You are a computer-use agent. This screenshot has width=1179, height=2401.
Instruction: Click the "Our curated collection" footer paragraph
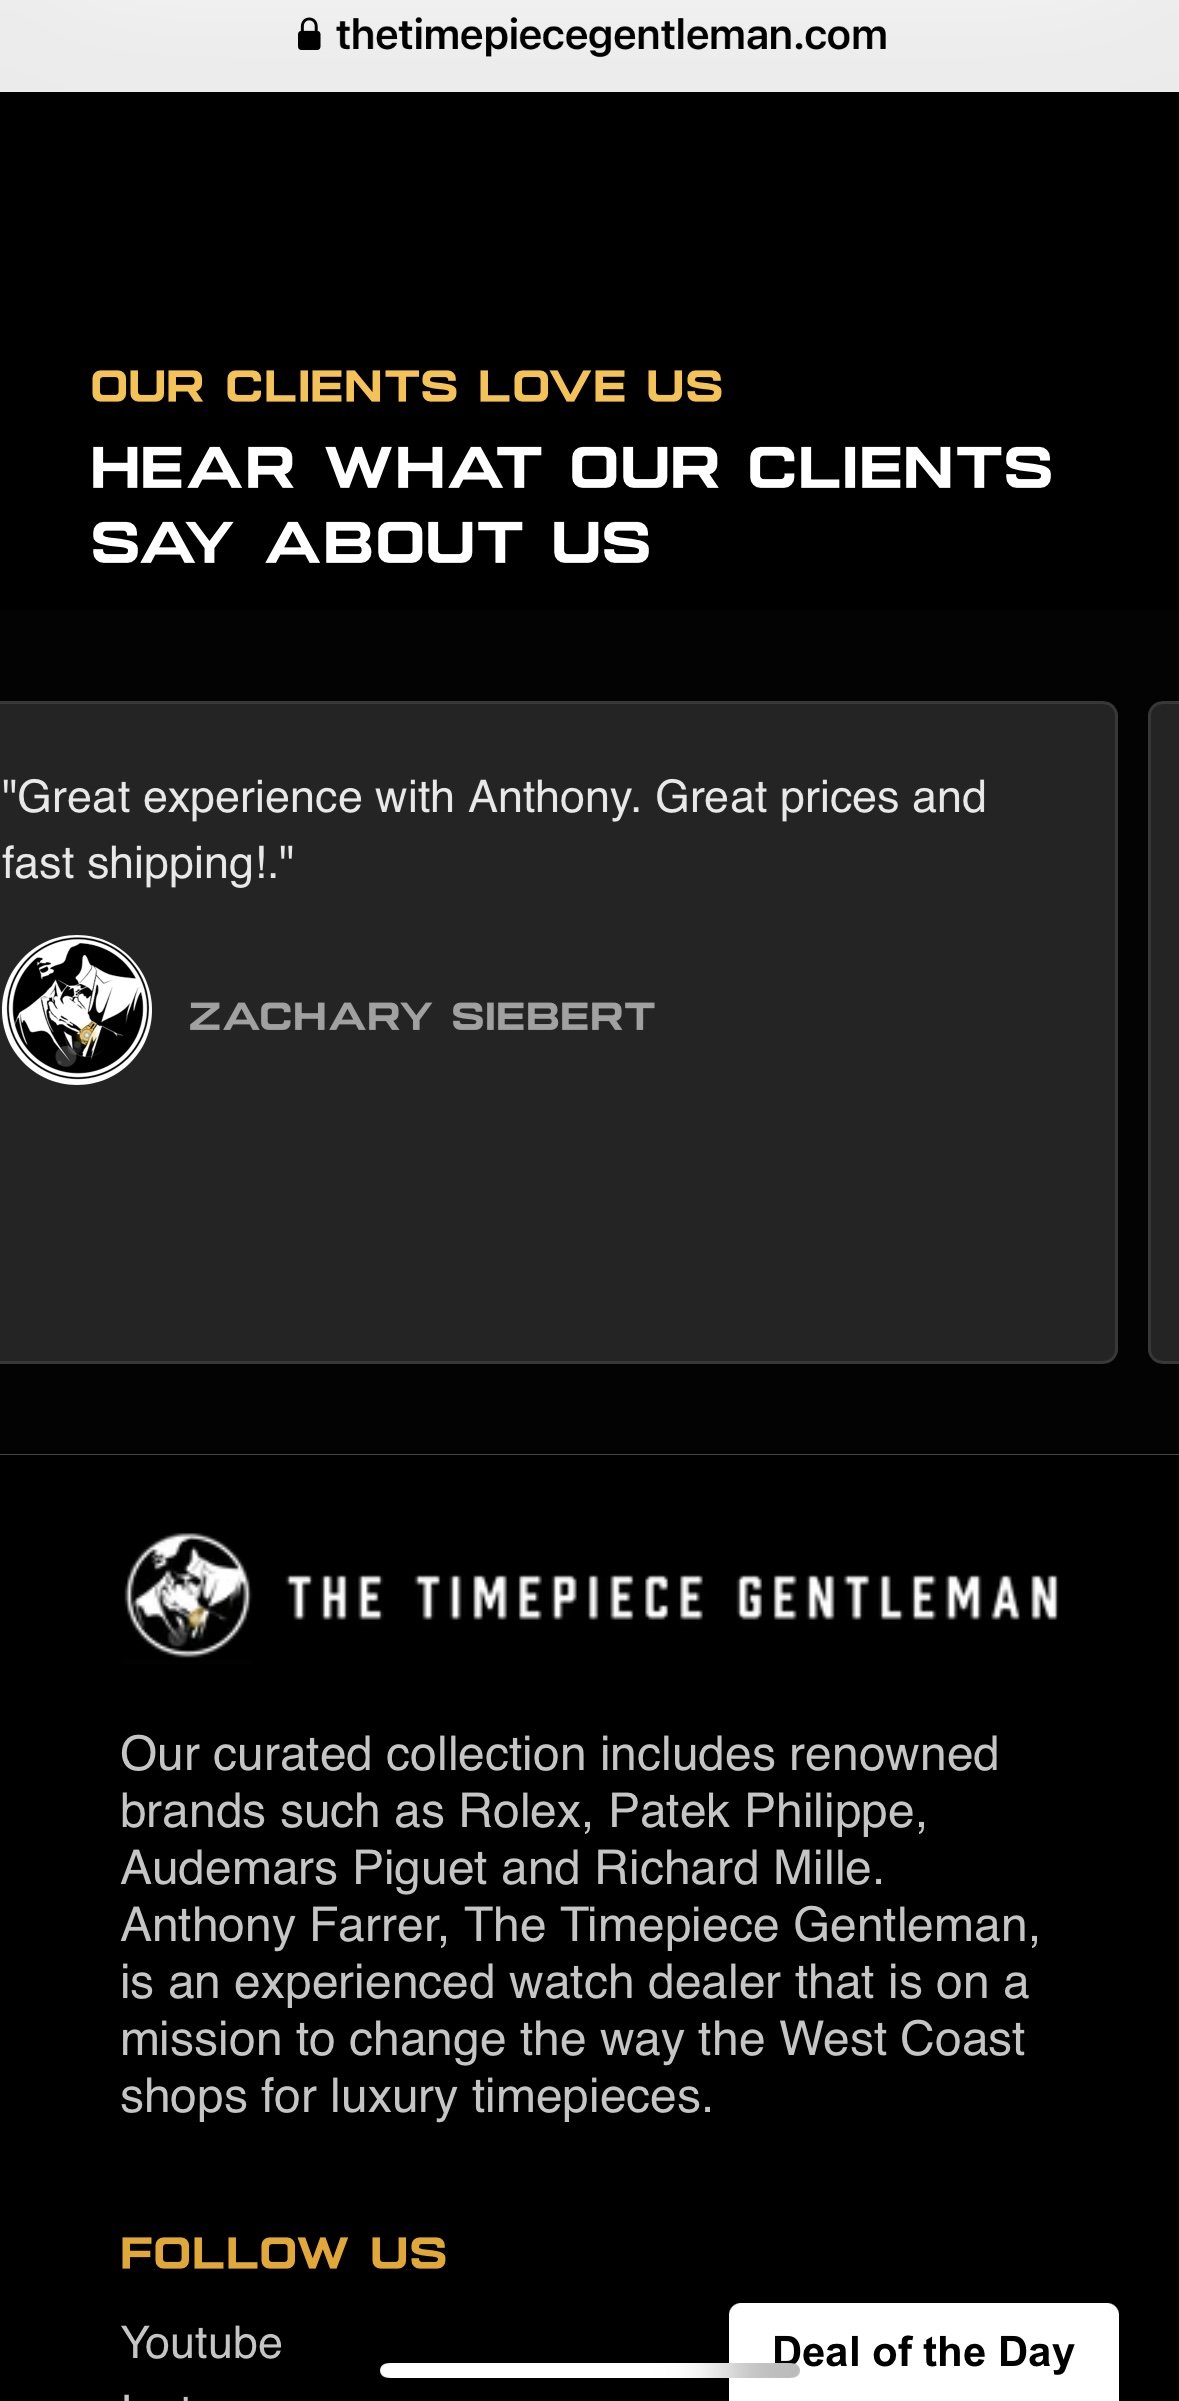580,1925
